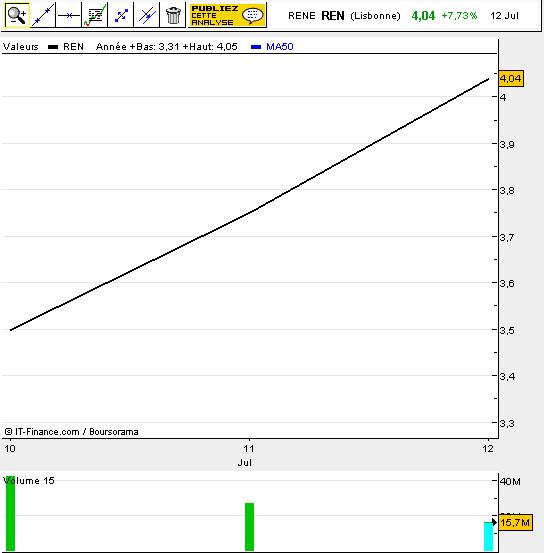Open the indicators chart settings icon

tap(95, 15)
